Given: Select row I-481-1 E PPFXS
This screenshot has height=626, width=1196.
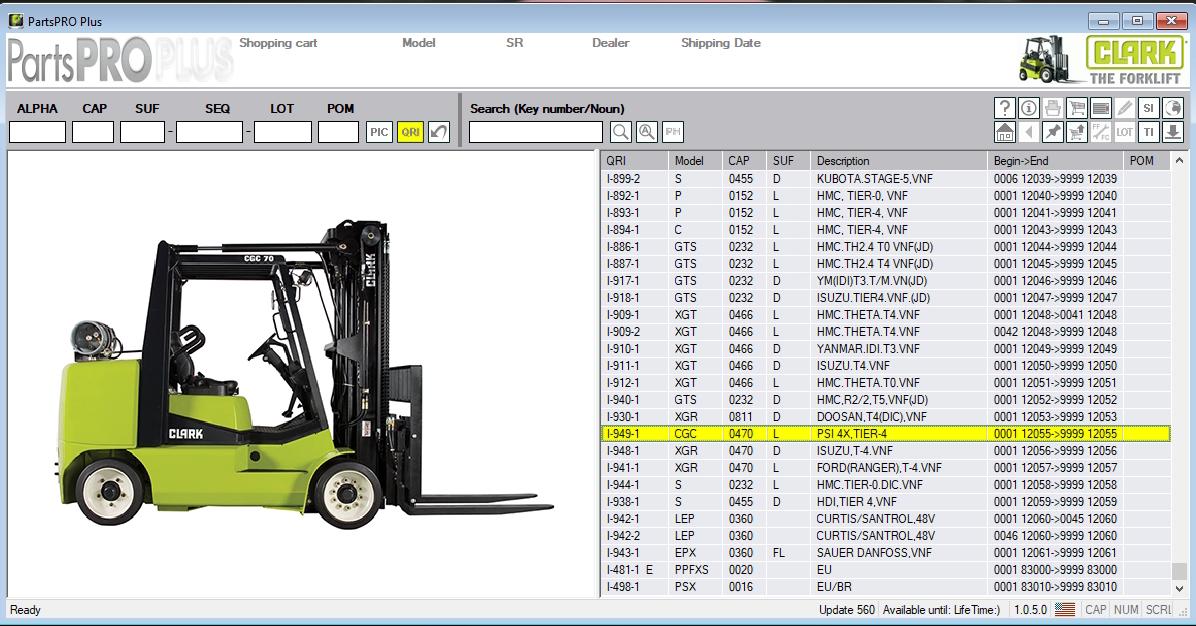Looking at the screenshot, I should [x=886, y=570].
